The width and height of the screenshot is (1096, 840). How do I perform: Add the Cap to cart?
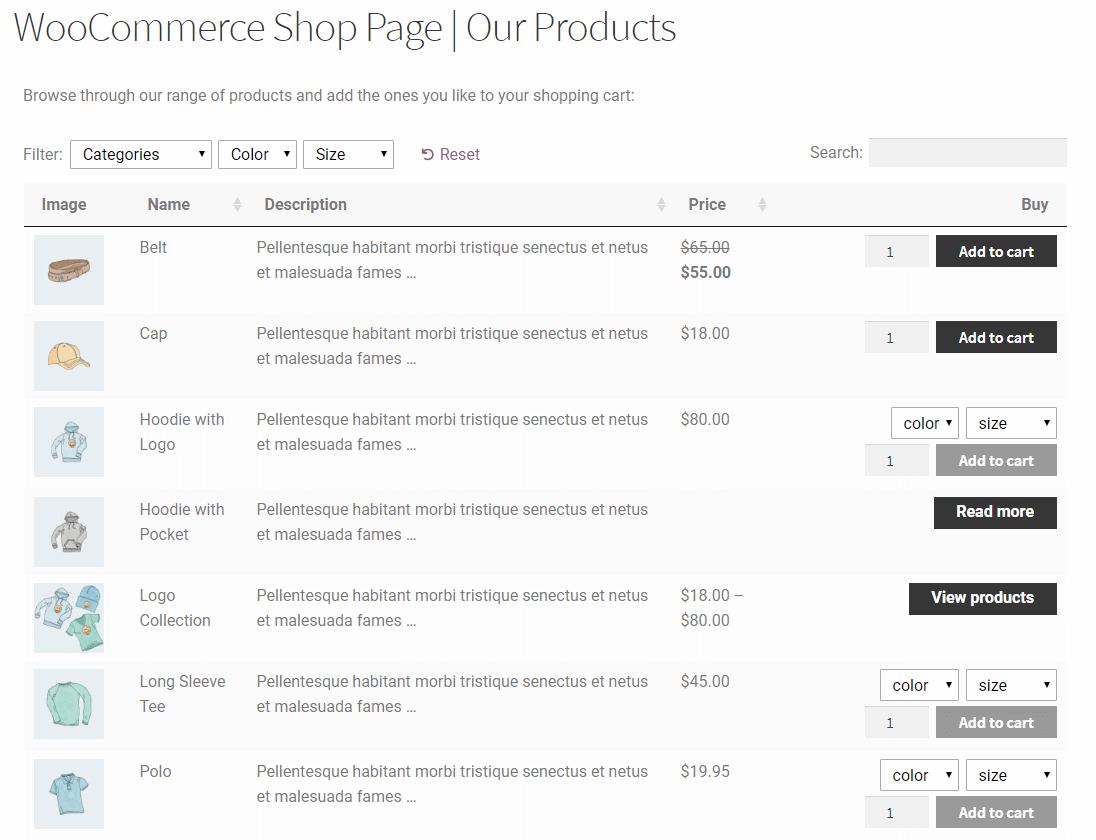pyautogui.click(x=996, y=337)
